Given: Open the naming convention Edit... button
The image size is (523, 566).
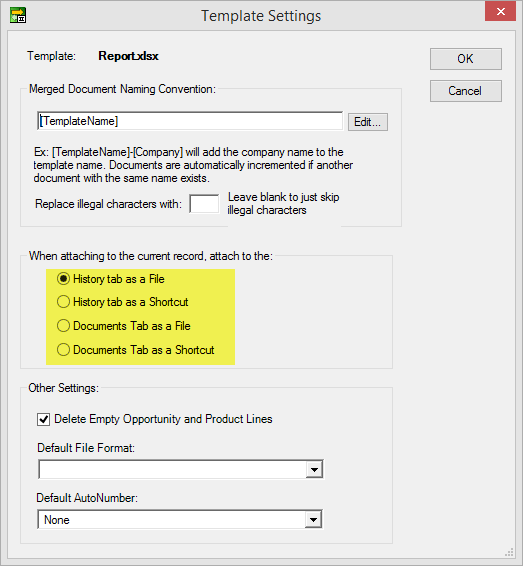Looking at the screenshot, I should tap(367, 122).
